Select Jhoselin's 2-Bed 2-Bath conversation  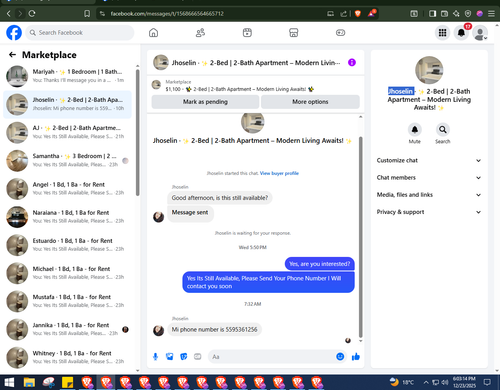[x=67, y=104]
